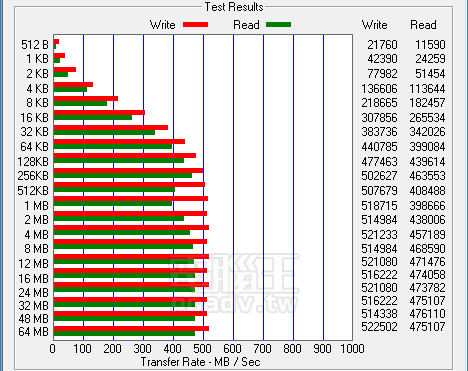Viewport: 468px width, 371px height.
Task: Click the read value 463553
Action: pos(428,176)
